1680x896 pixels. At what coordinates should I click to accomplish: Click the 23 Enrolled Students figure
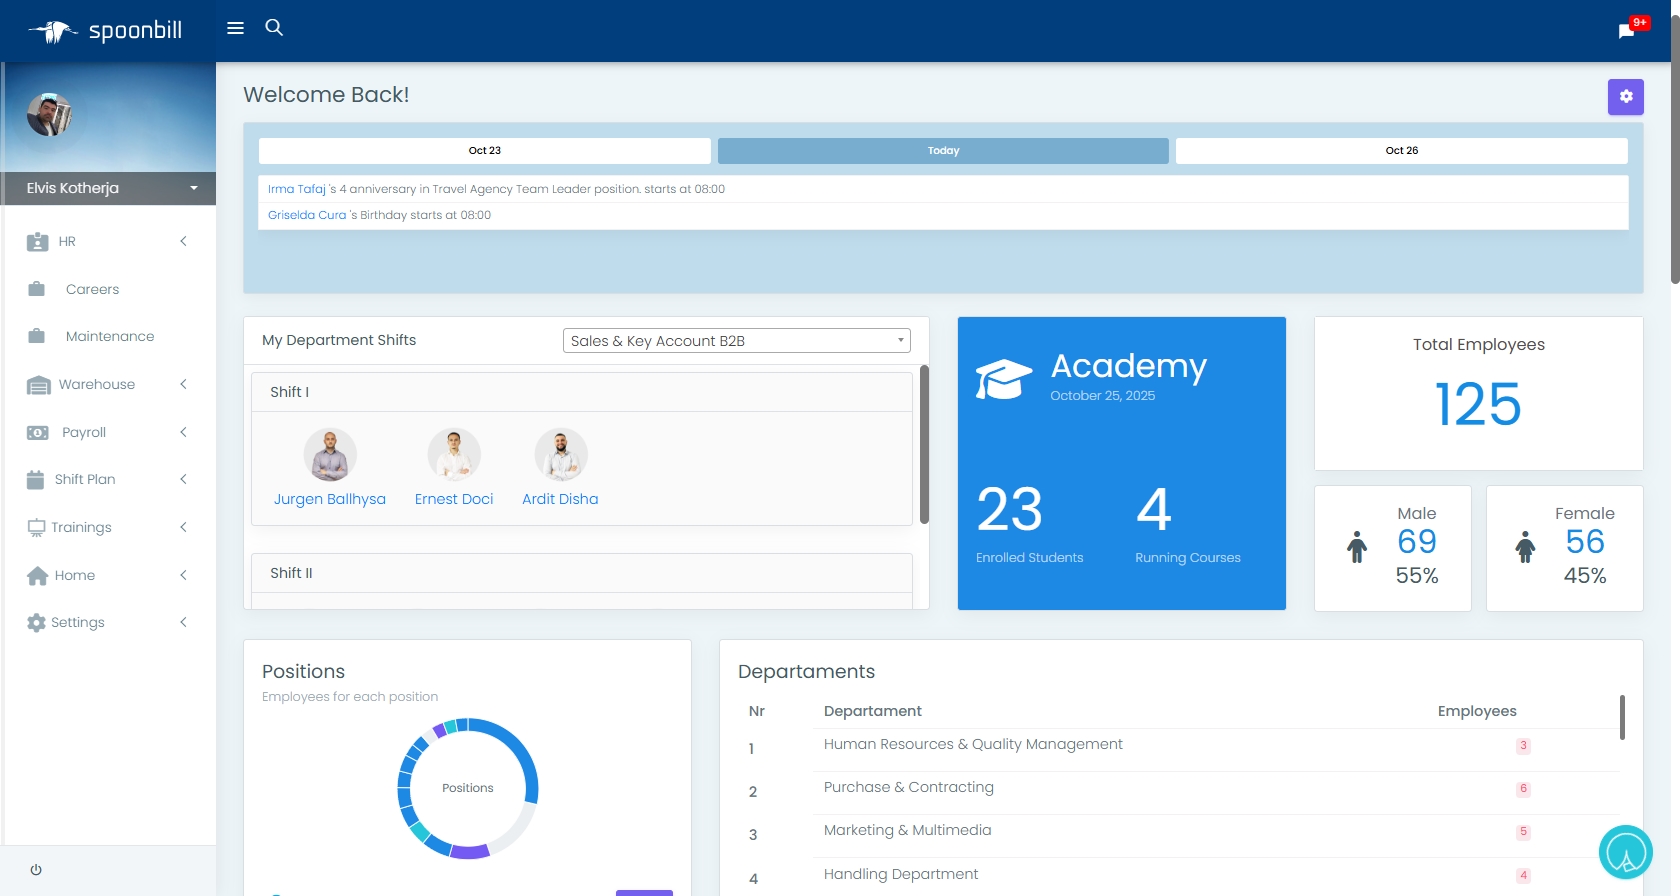[1010, 509]
